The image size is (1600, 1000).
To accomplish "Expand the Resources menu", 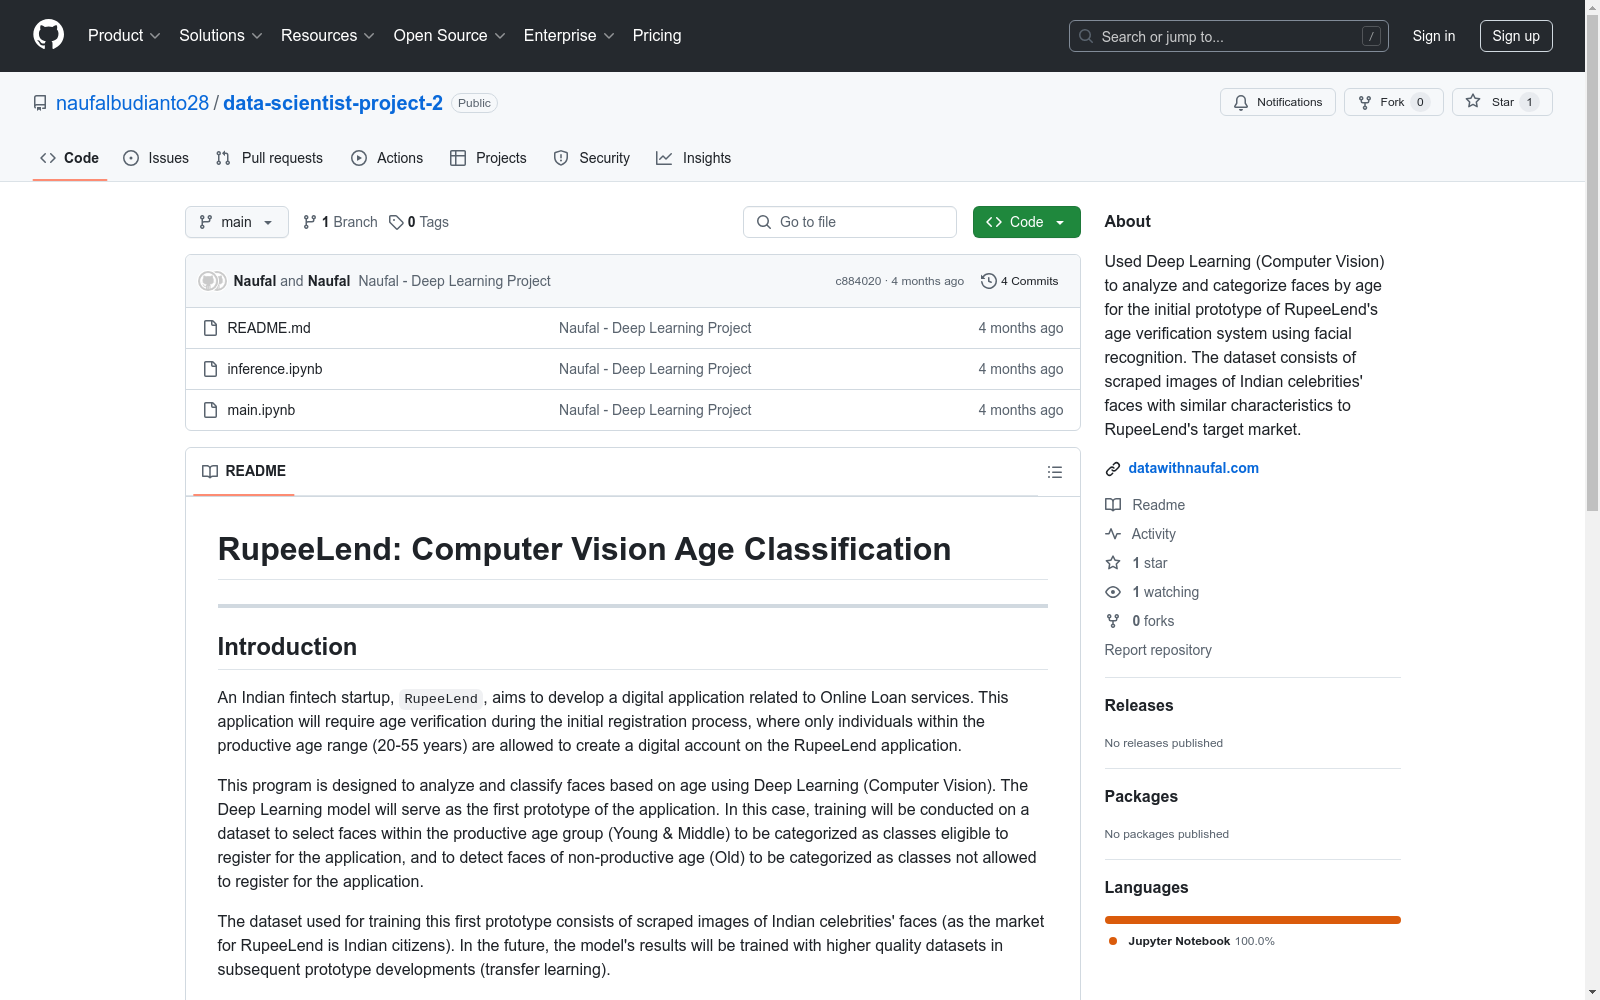I will pyautogui.click(x=328, y=36).
